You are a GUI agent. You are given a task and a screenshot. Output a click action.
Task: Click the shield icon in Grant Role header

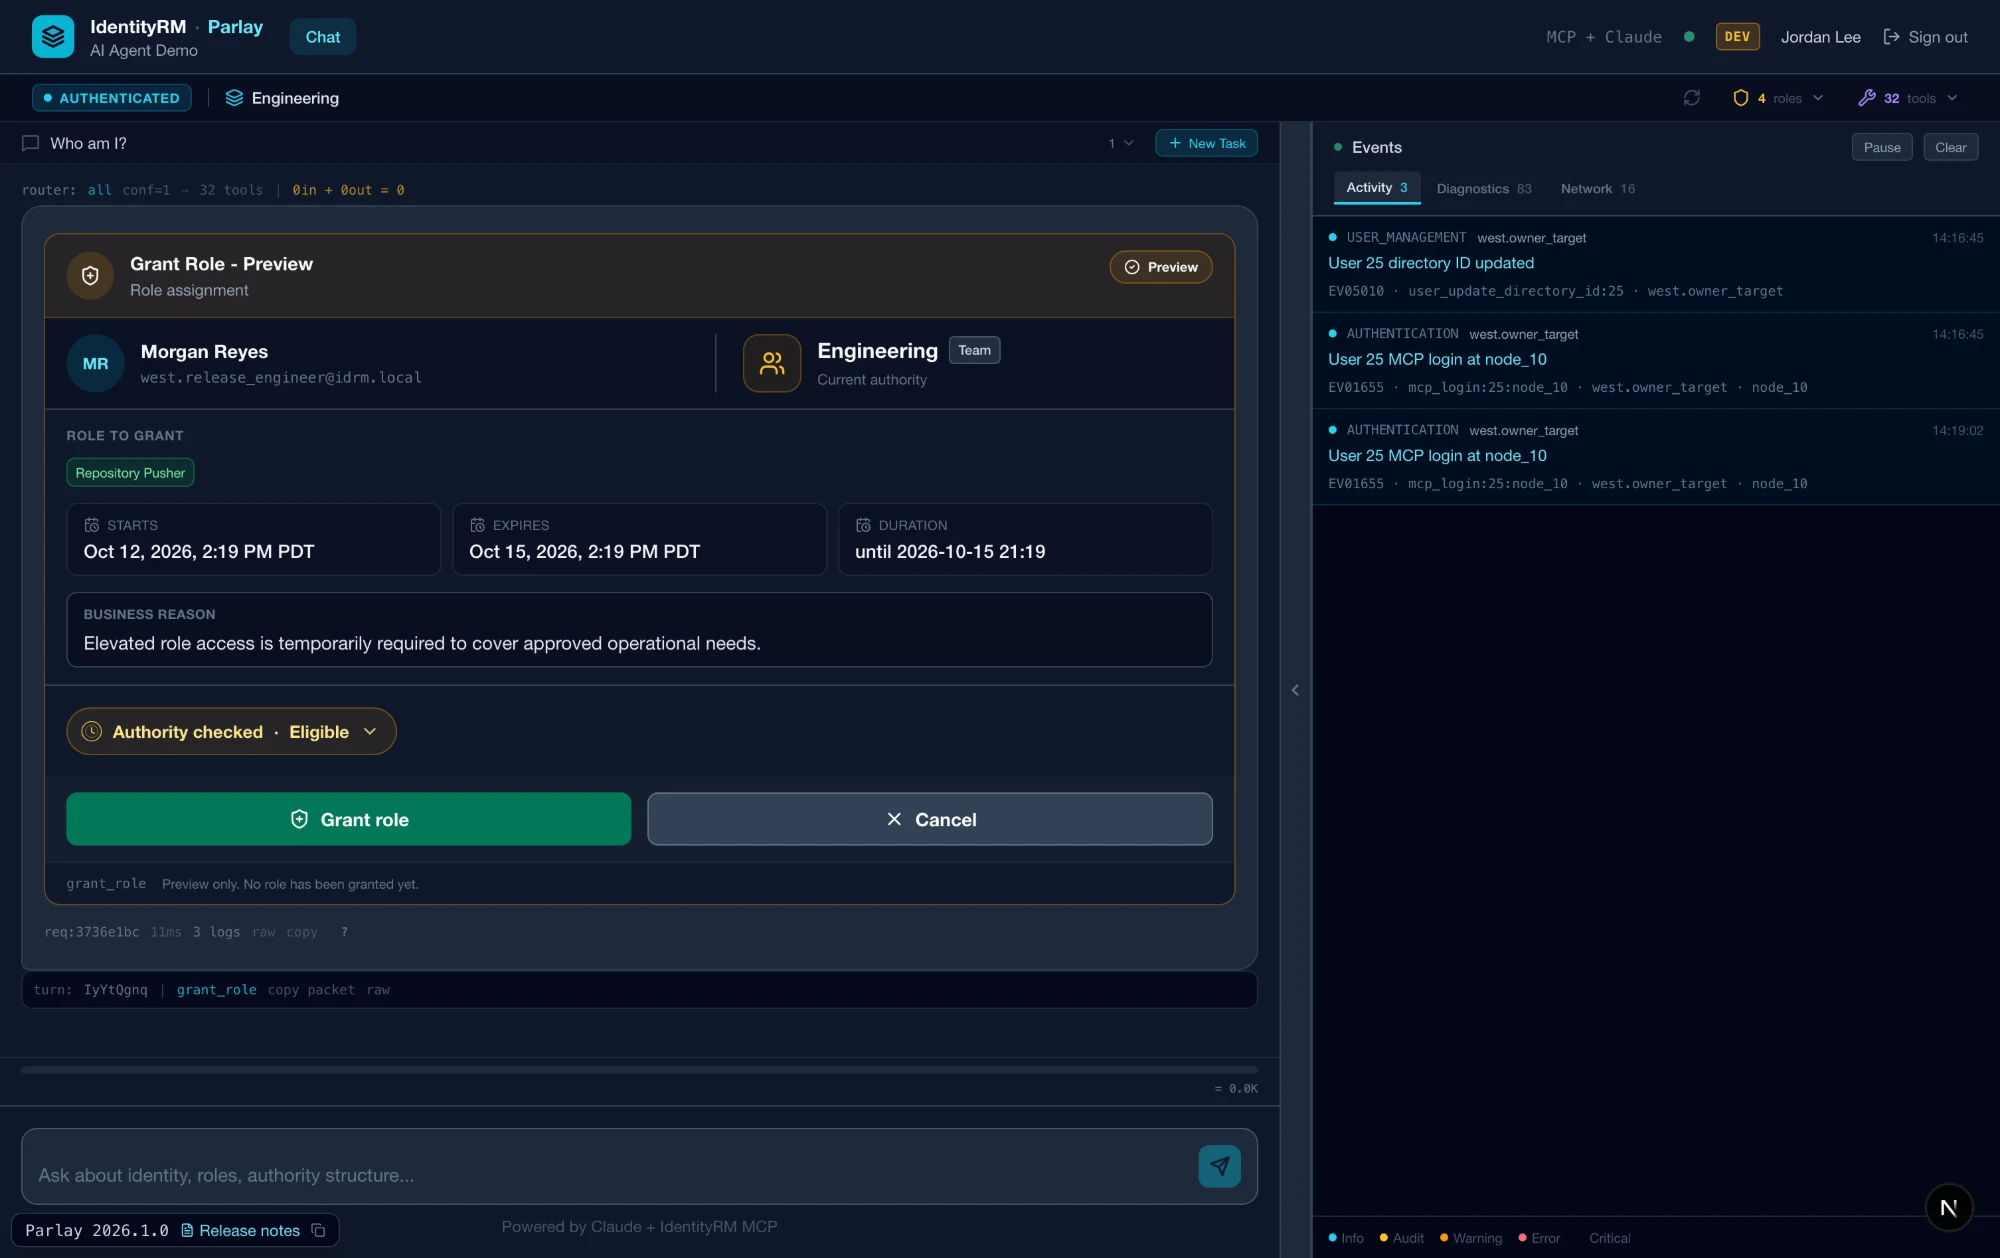point(90,276)
